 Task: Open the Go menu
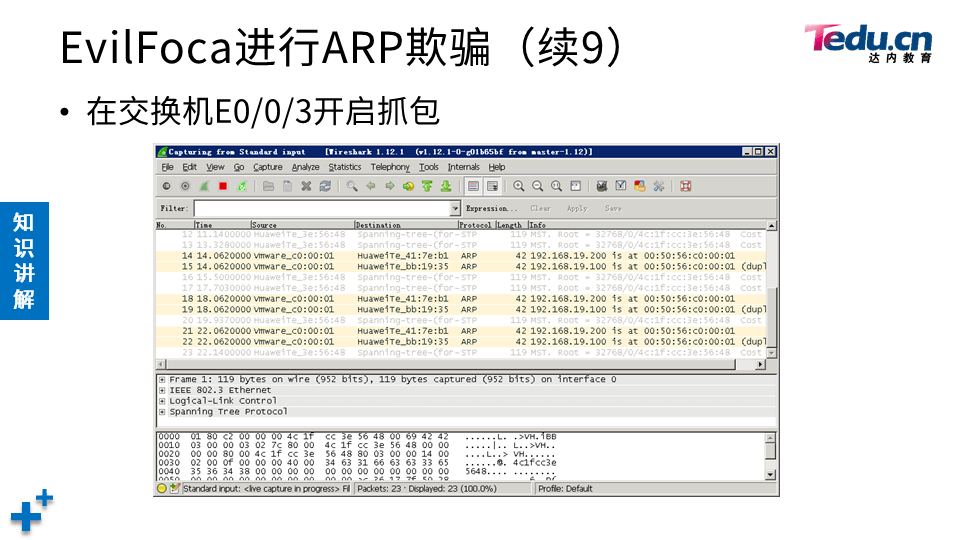pos(239,167)
